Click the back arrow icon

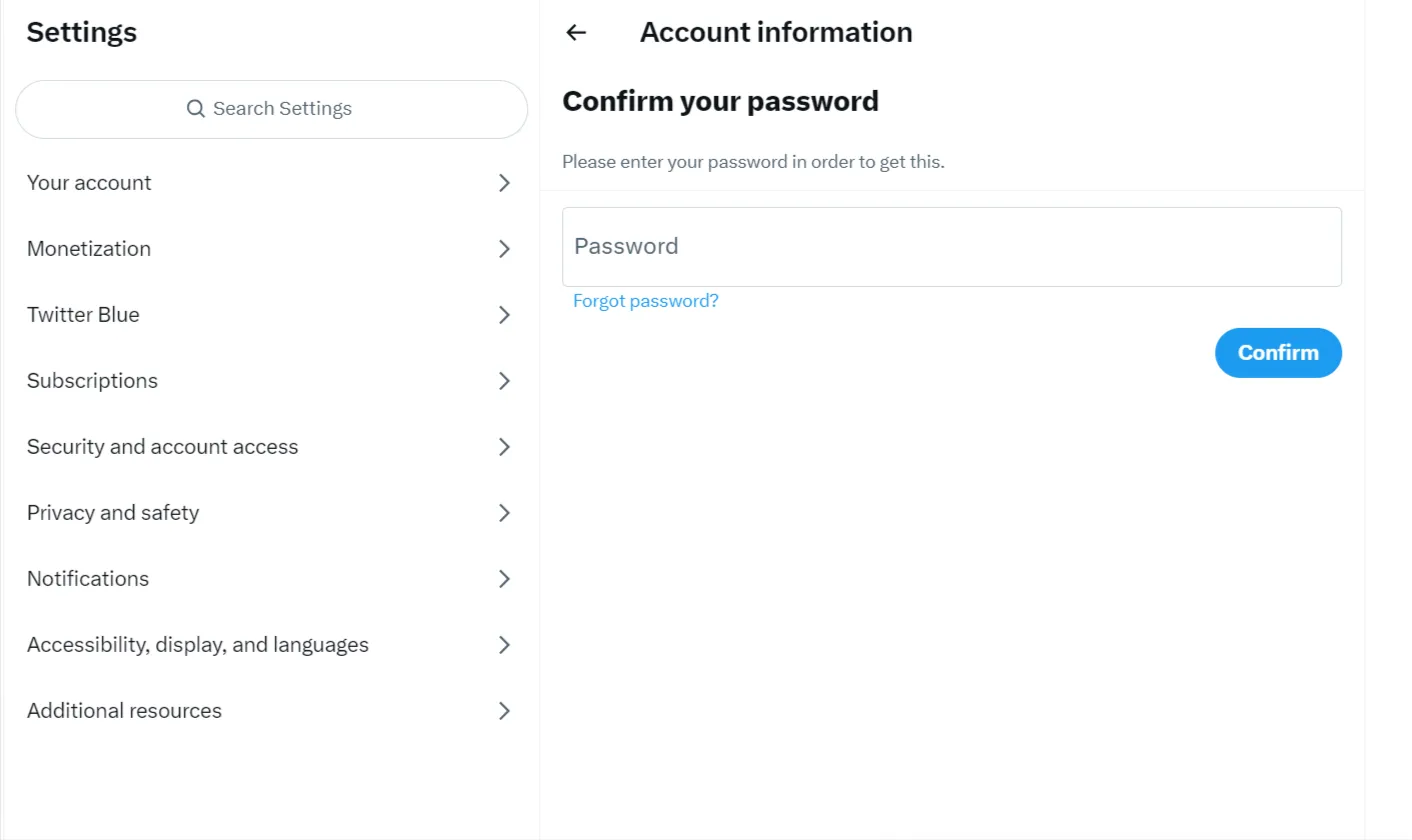[575, 32]
